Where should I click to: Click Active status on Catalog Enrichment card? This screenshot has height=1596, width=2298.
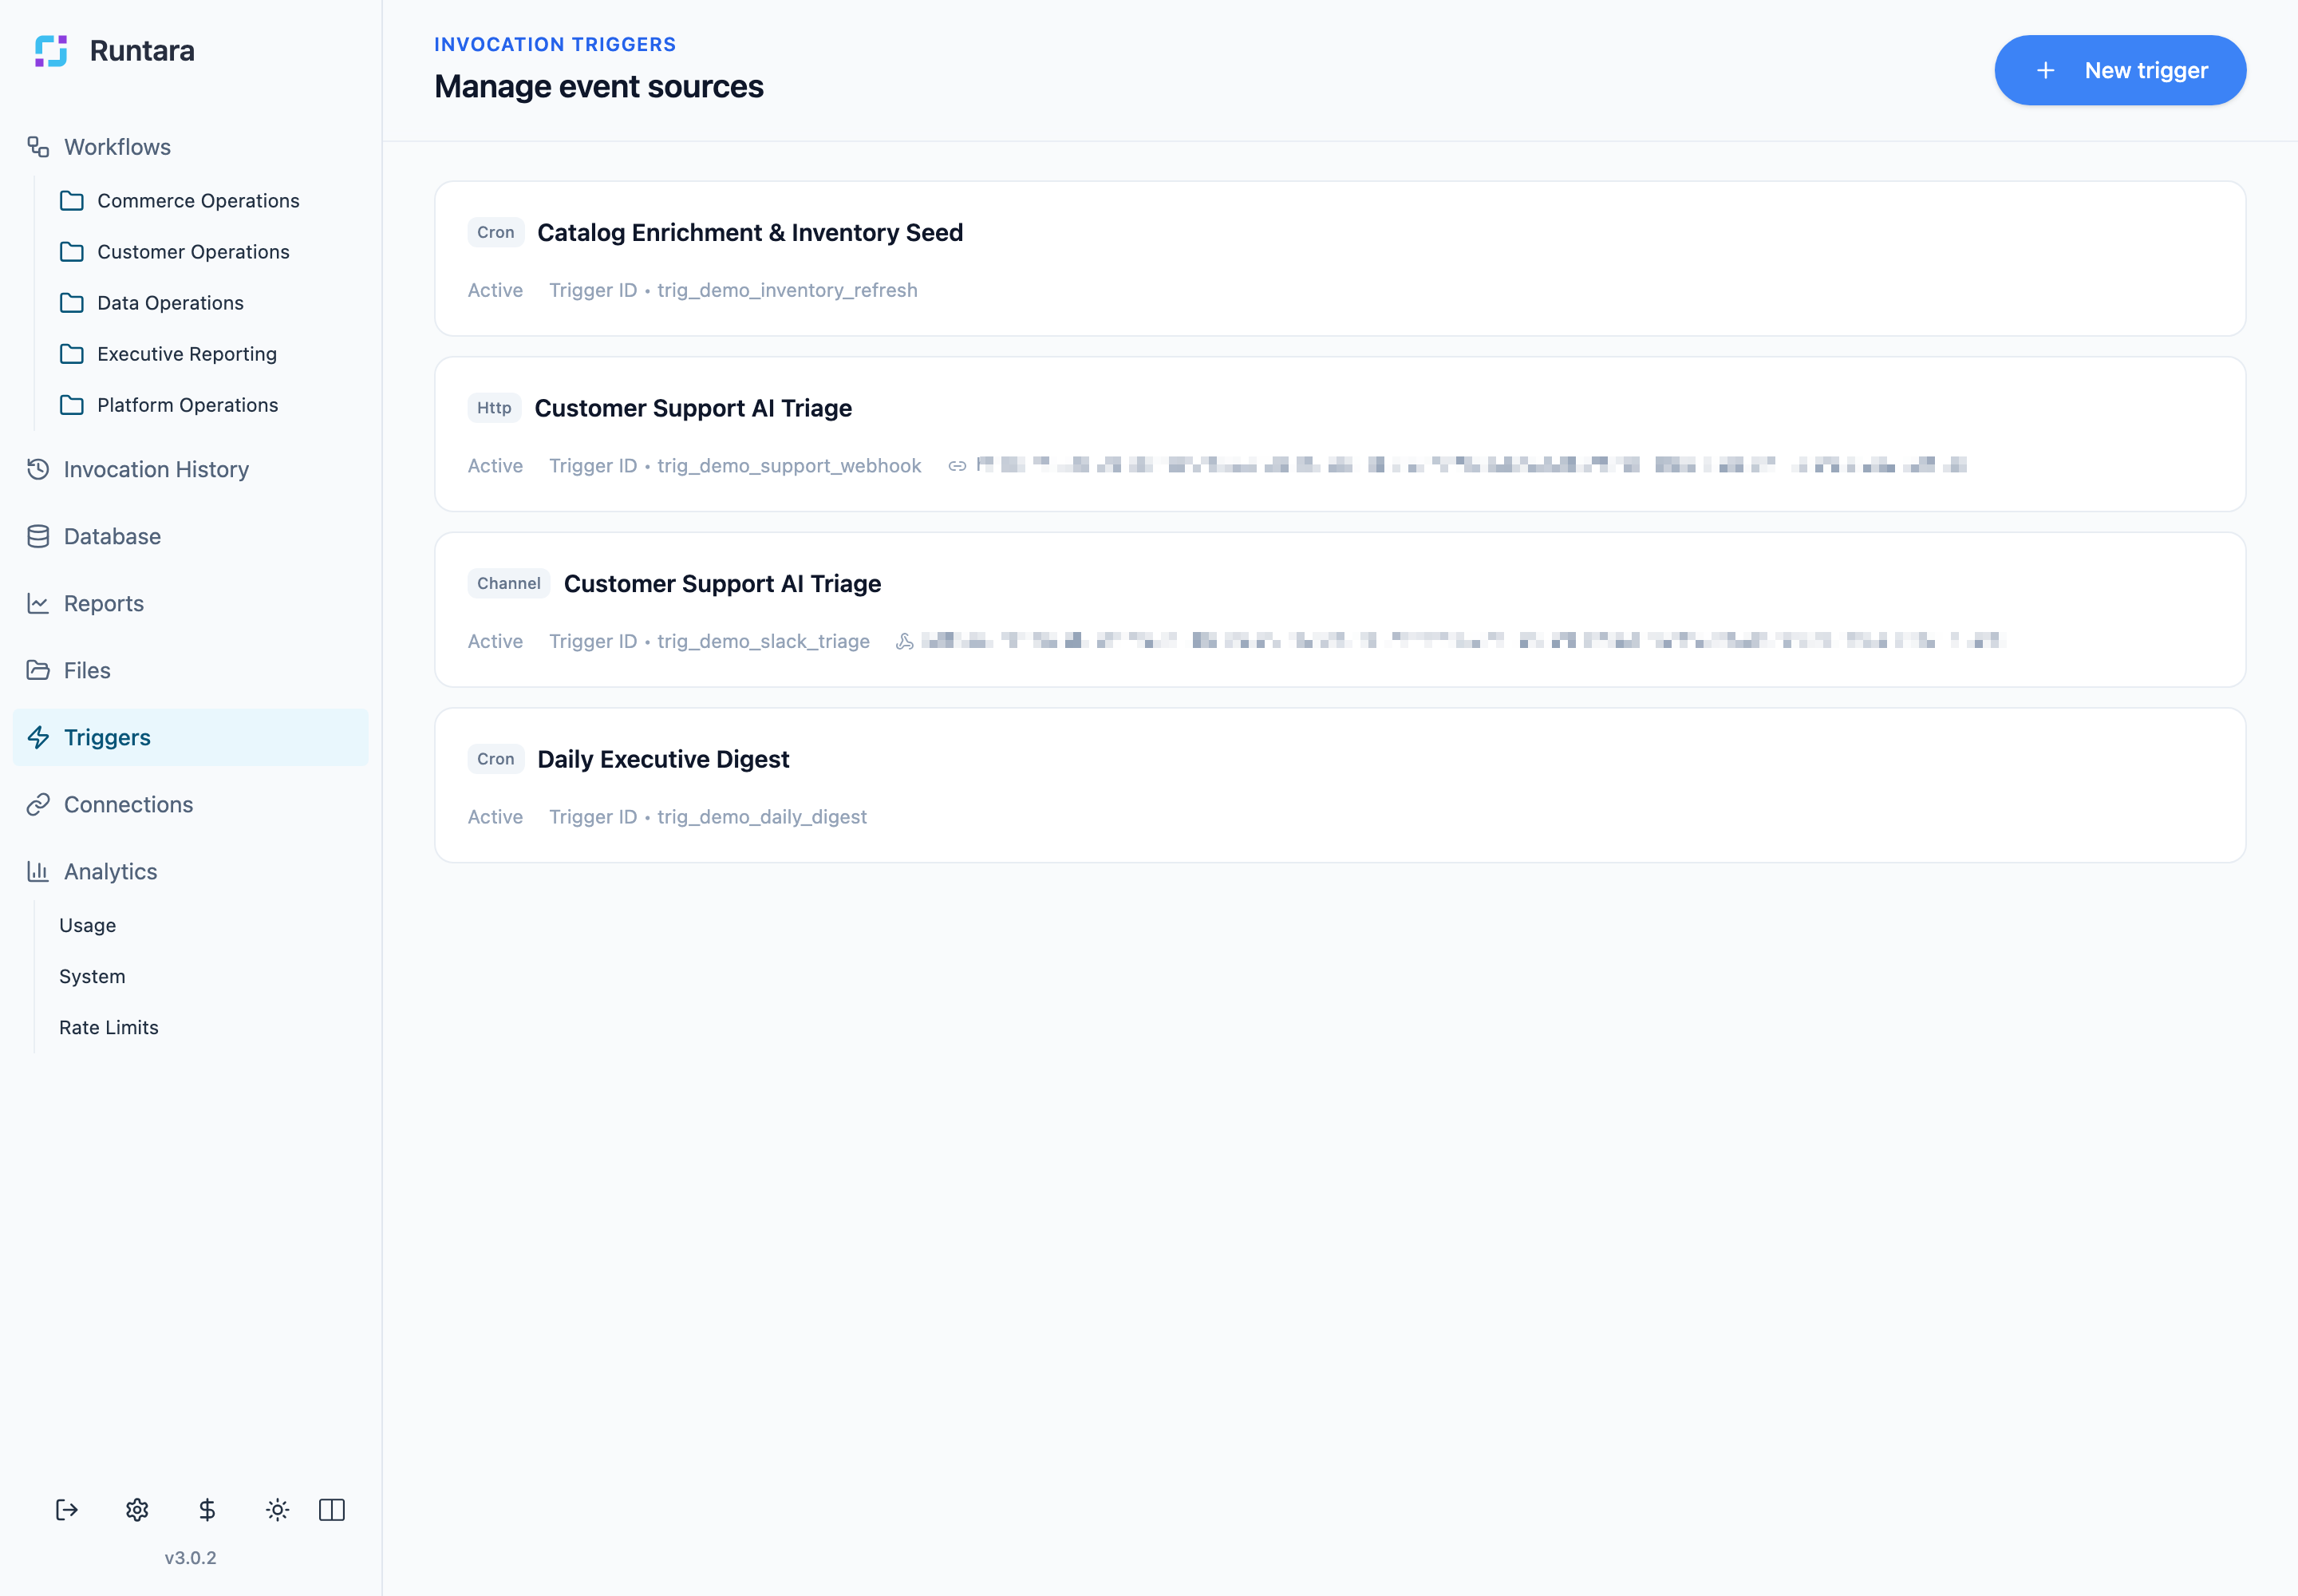click(495, 290)
